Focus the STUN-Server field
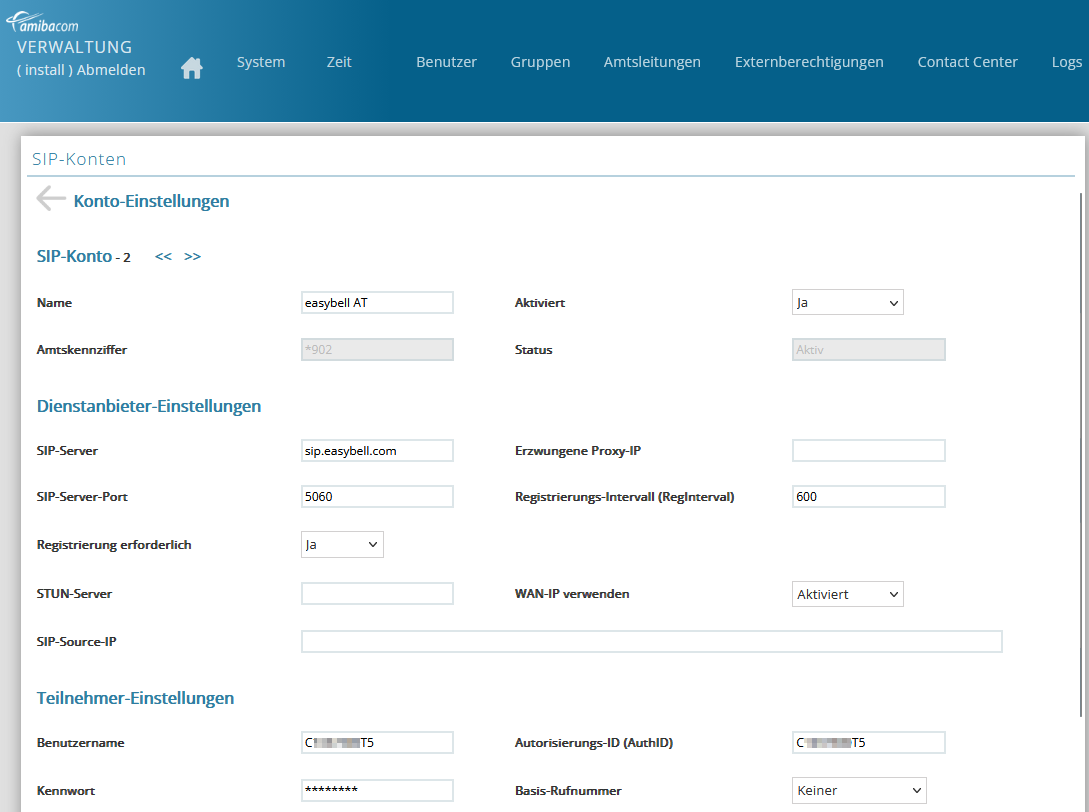 pos(377,594)
